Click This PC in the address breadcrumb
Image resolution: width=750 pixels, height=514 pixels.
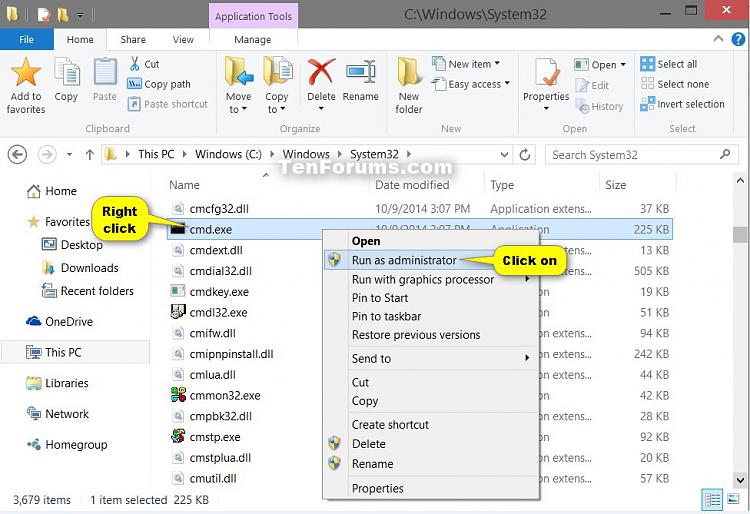(x=156, y=154)
